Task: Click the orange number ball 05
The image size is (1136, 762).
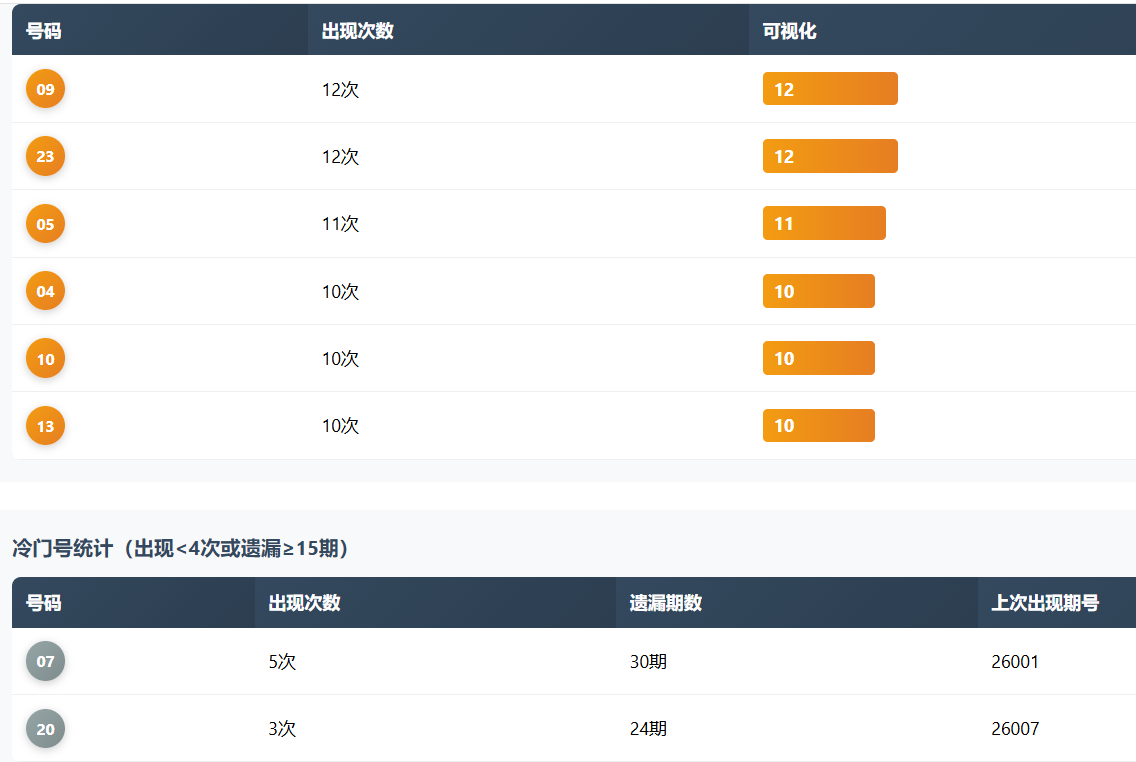Action: tap(45, 224)
